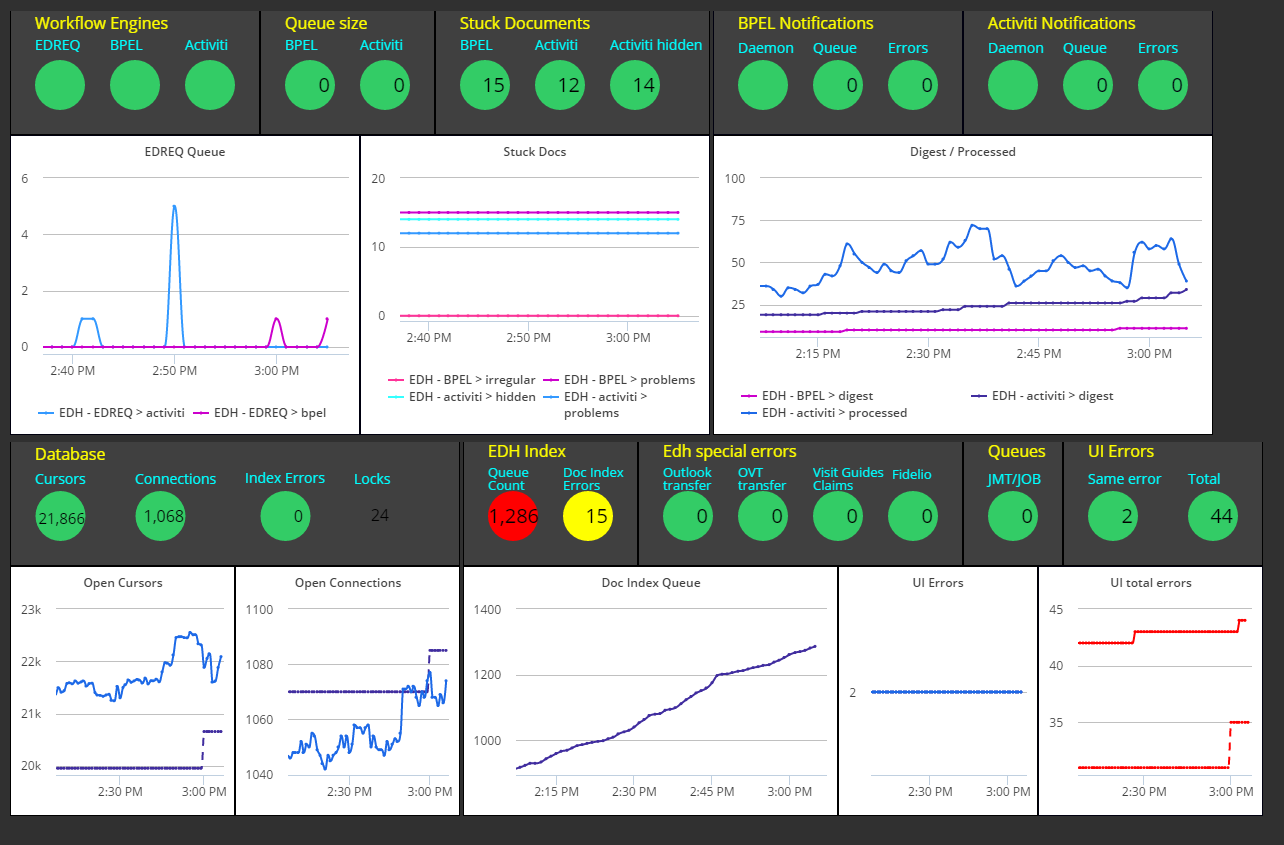This screenshot has height=845, width=1284.
Task: Click the Queue Count label in EDH Index
Action: pos(508,479)
